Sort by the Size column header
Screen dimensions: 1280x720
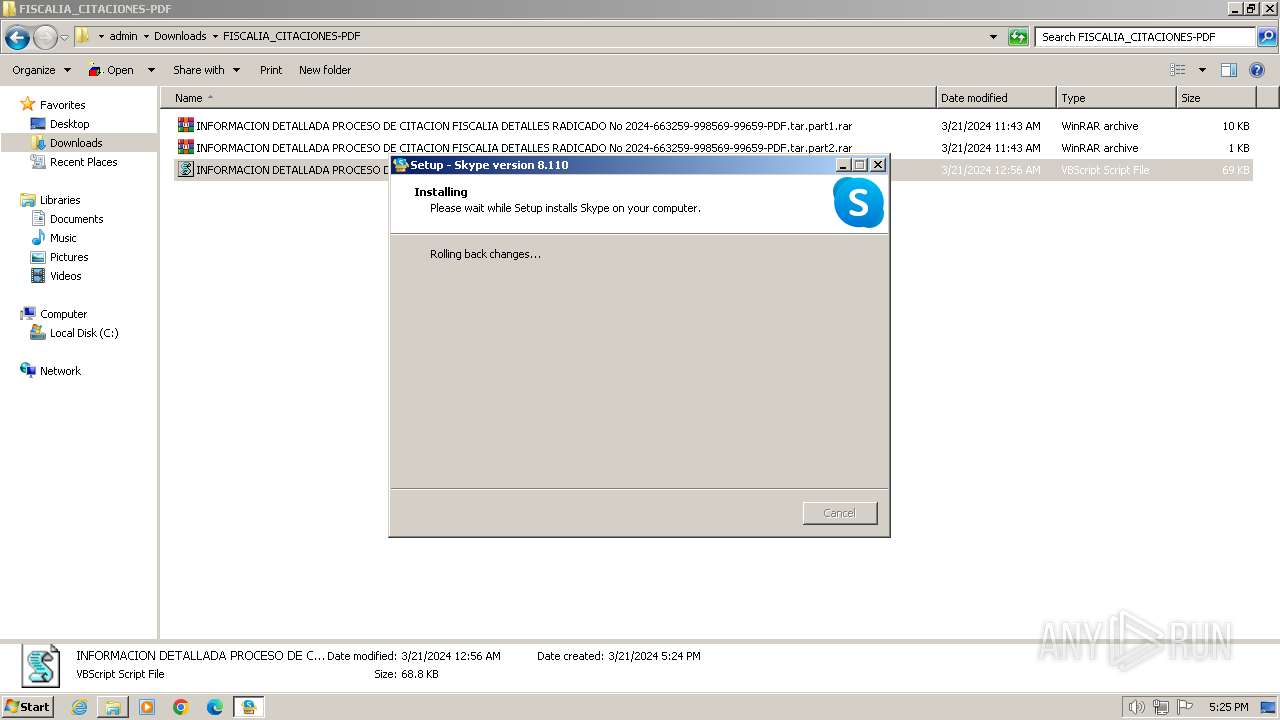click(1216, 98)
